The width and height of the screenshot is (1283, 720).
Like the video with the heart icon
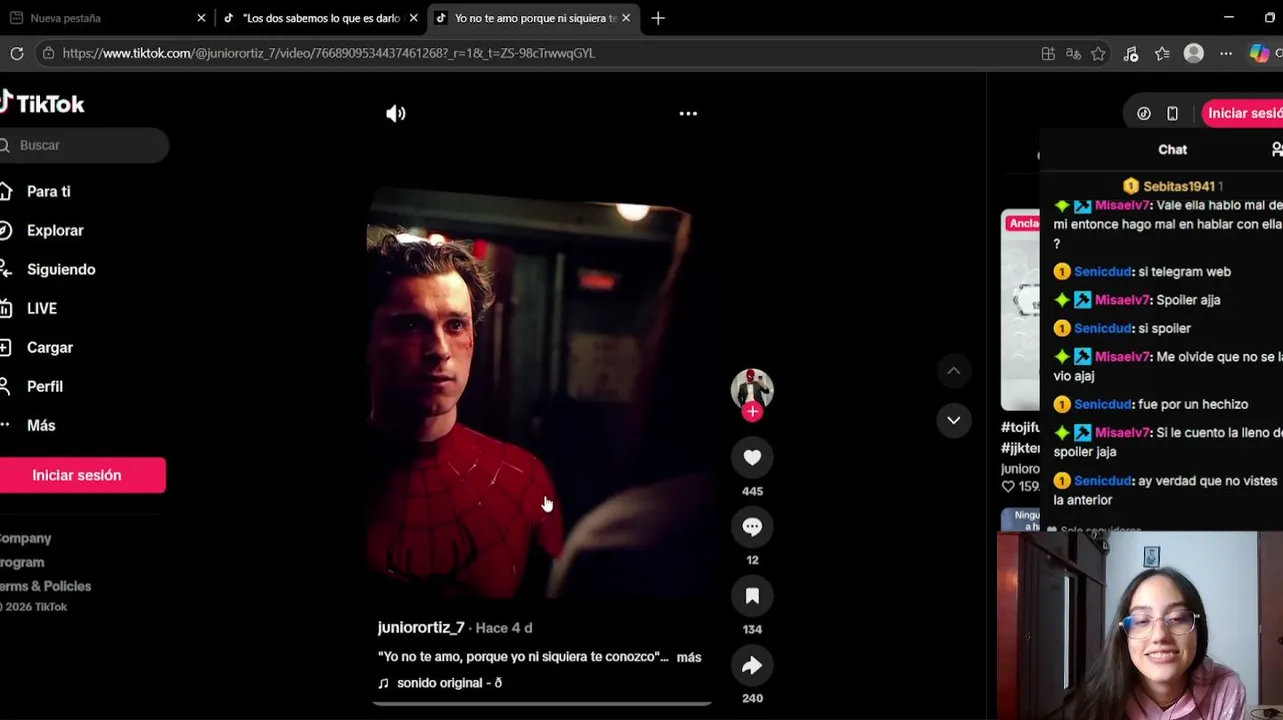(752, 458)
